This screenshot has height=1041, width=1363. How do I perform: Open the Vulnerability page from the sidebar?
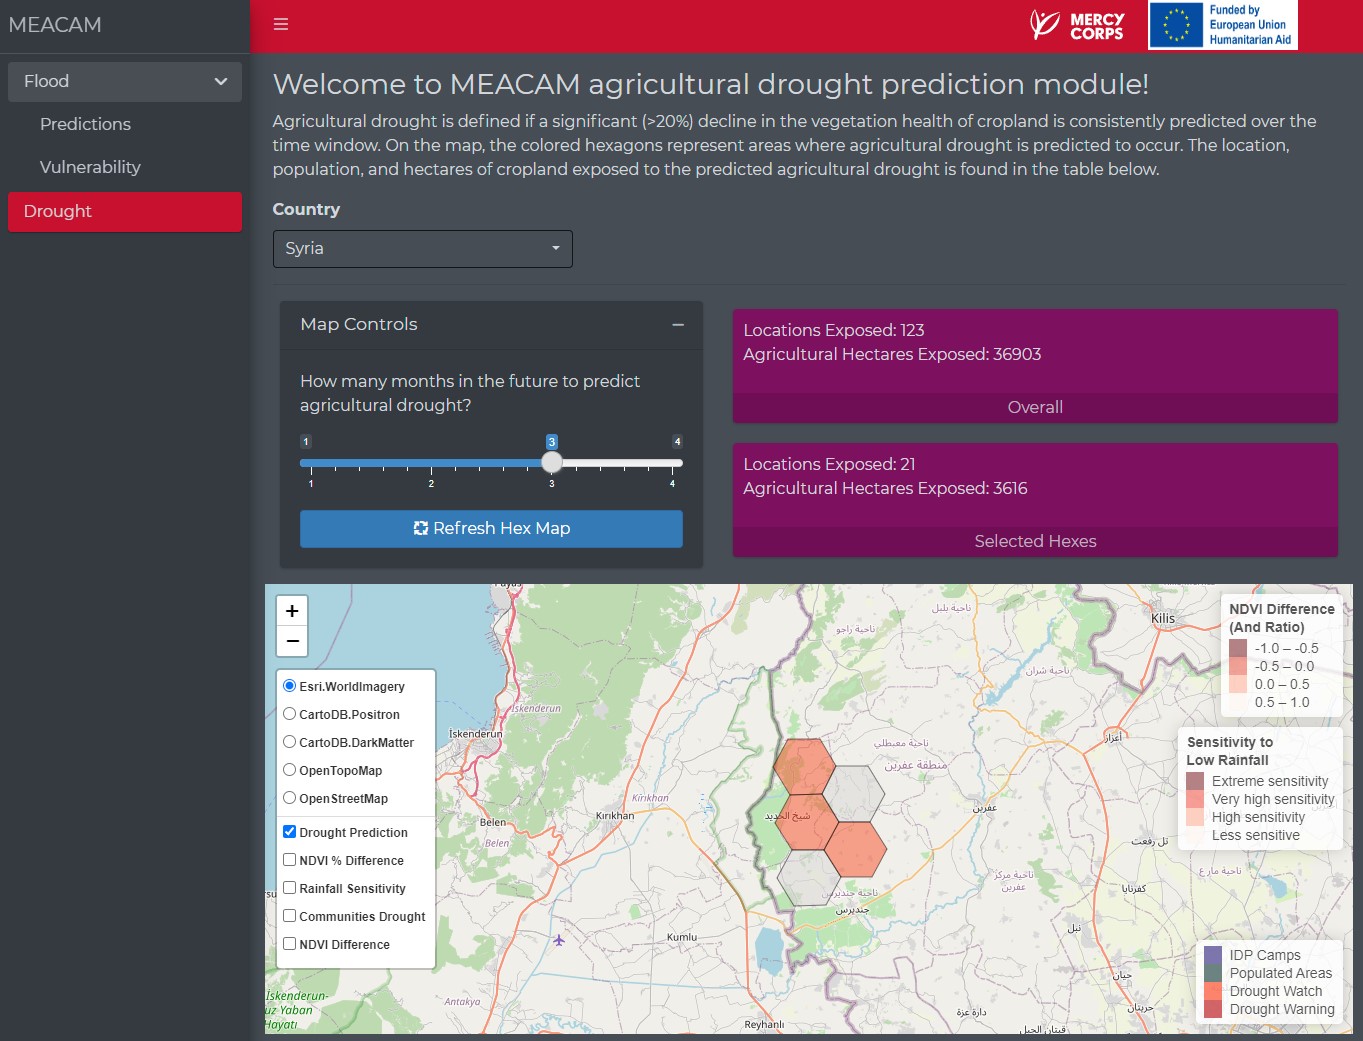click(90, 167)
